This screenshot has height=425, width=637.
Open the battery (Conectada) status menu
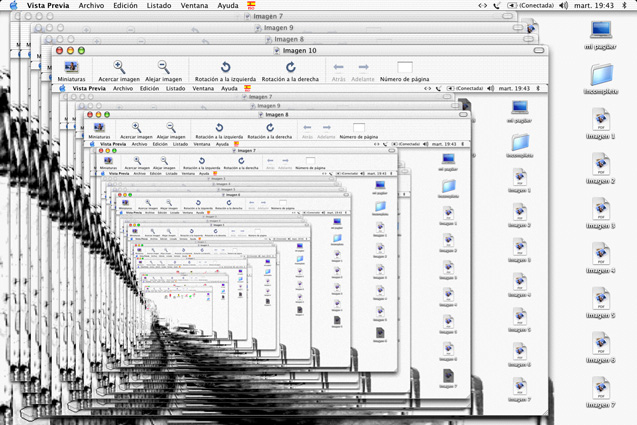pyautogui.click(x=531, y=5)
